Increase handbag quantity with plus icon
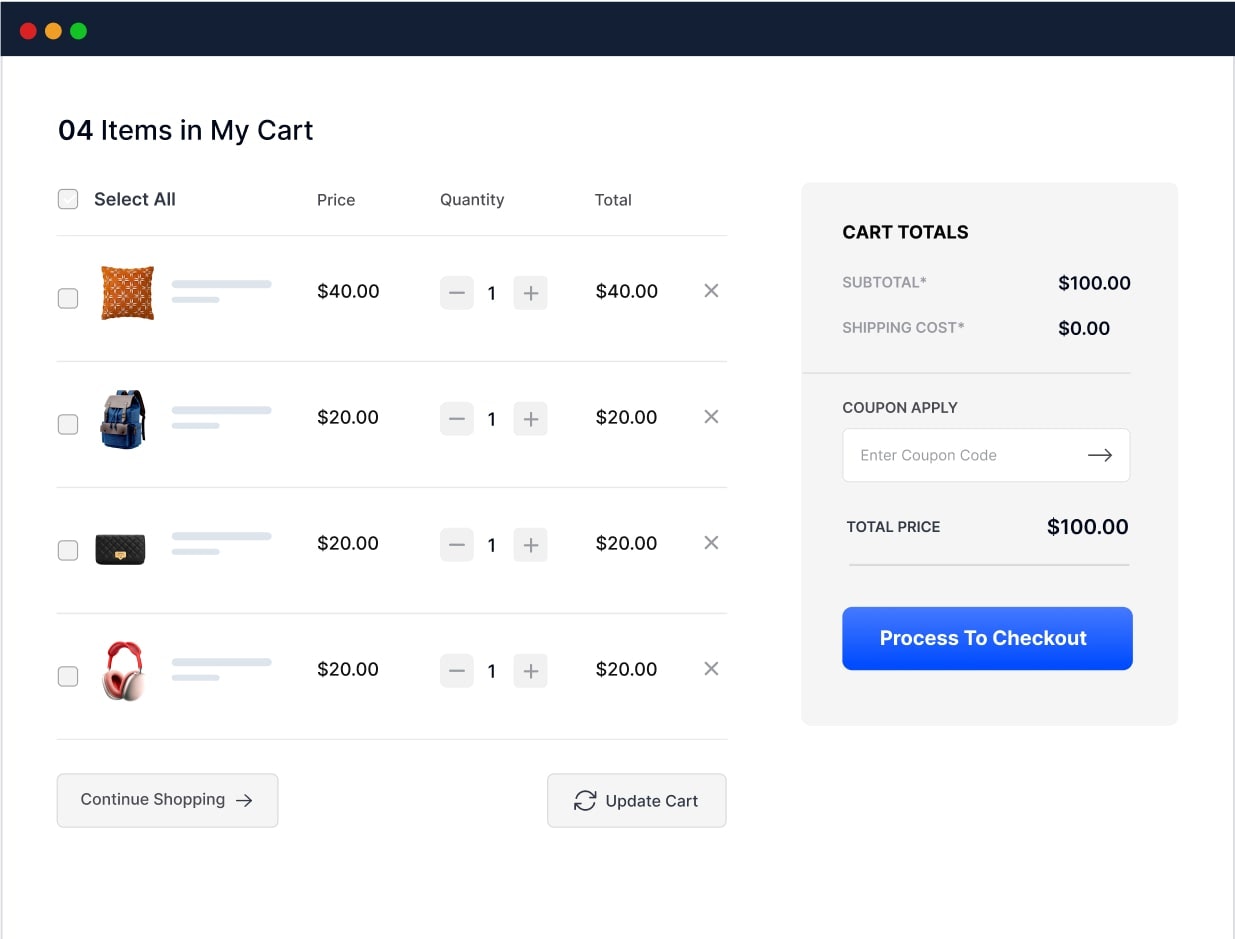Image resolution: width=1235 pixels, height=939 pixels. [x=531, y=544]
